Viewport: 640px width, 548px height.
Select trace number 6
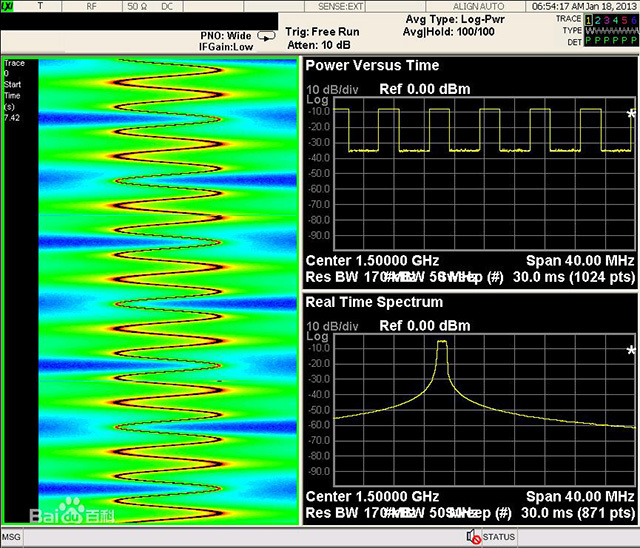[x=633, y=20]
